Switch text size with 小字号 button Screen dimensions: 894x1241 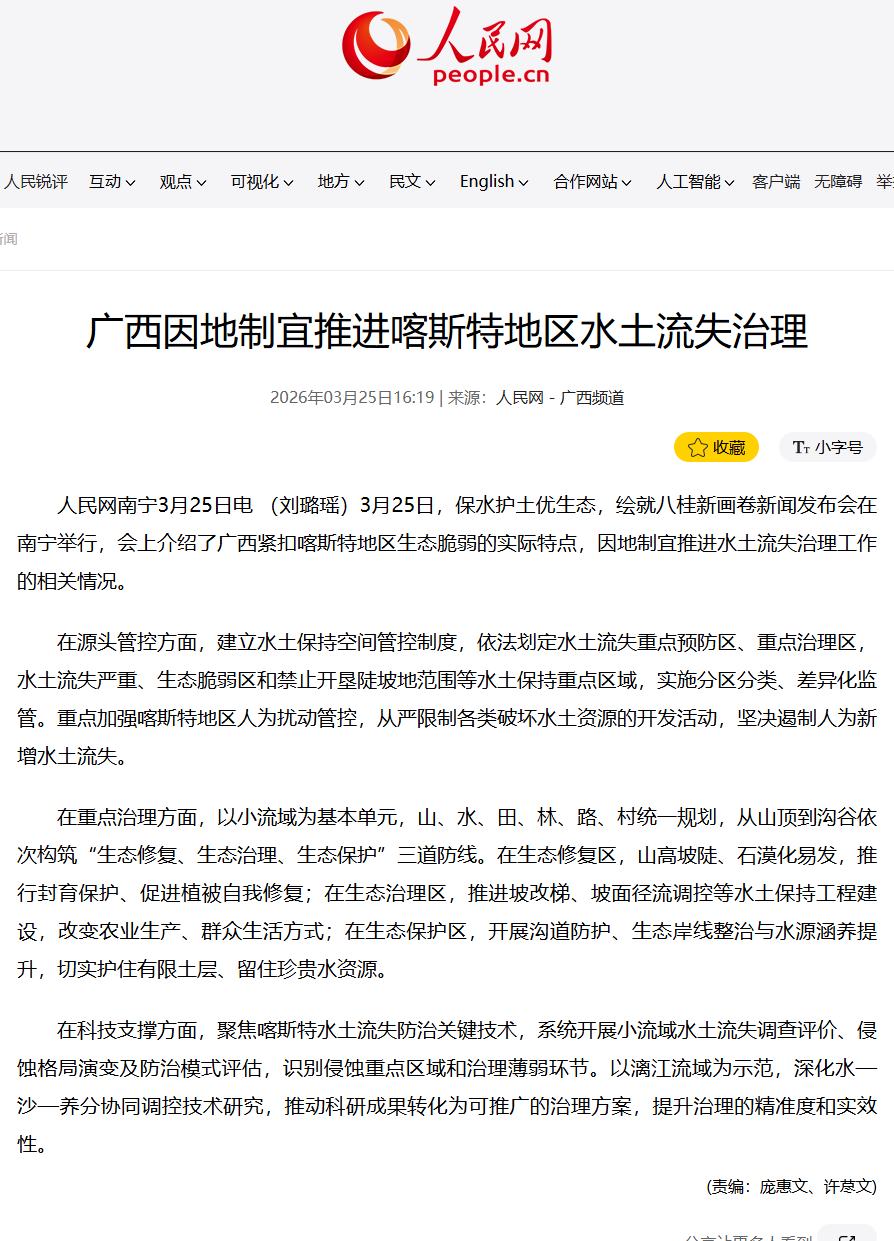(x=838, y=448)
